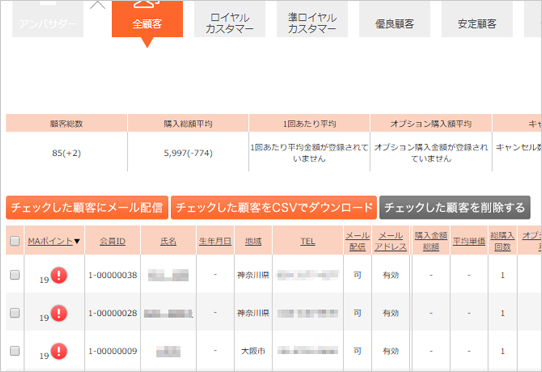
Task: Sort table by 購入金額総額 header
Action: tap(431, 241)
